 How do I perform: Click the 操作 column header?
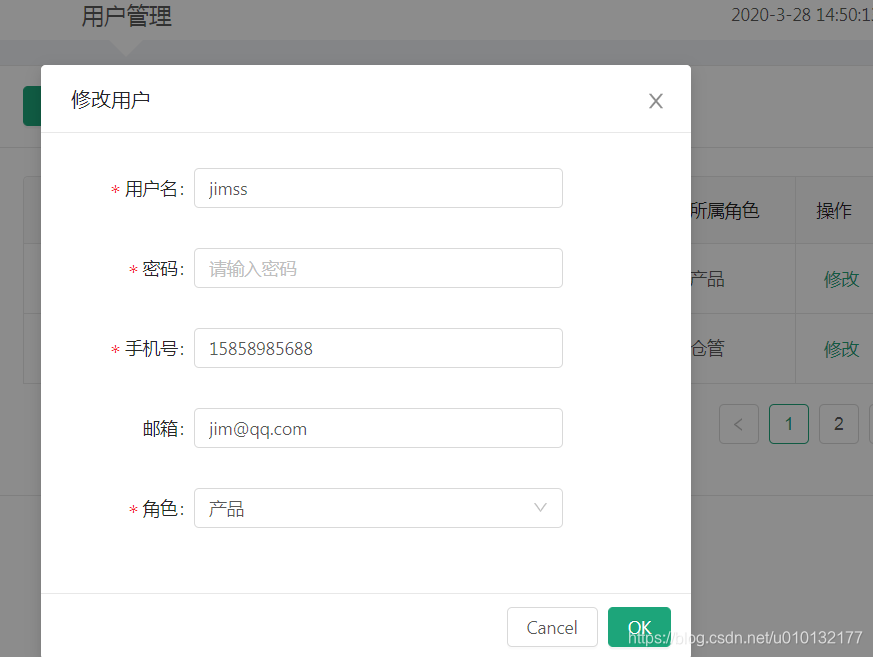[833, 210]
